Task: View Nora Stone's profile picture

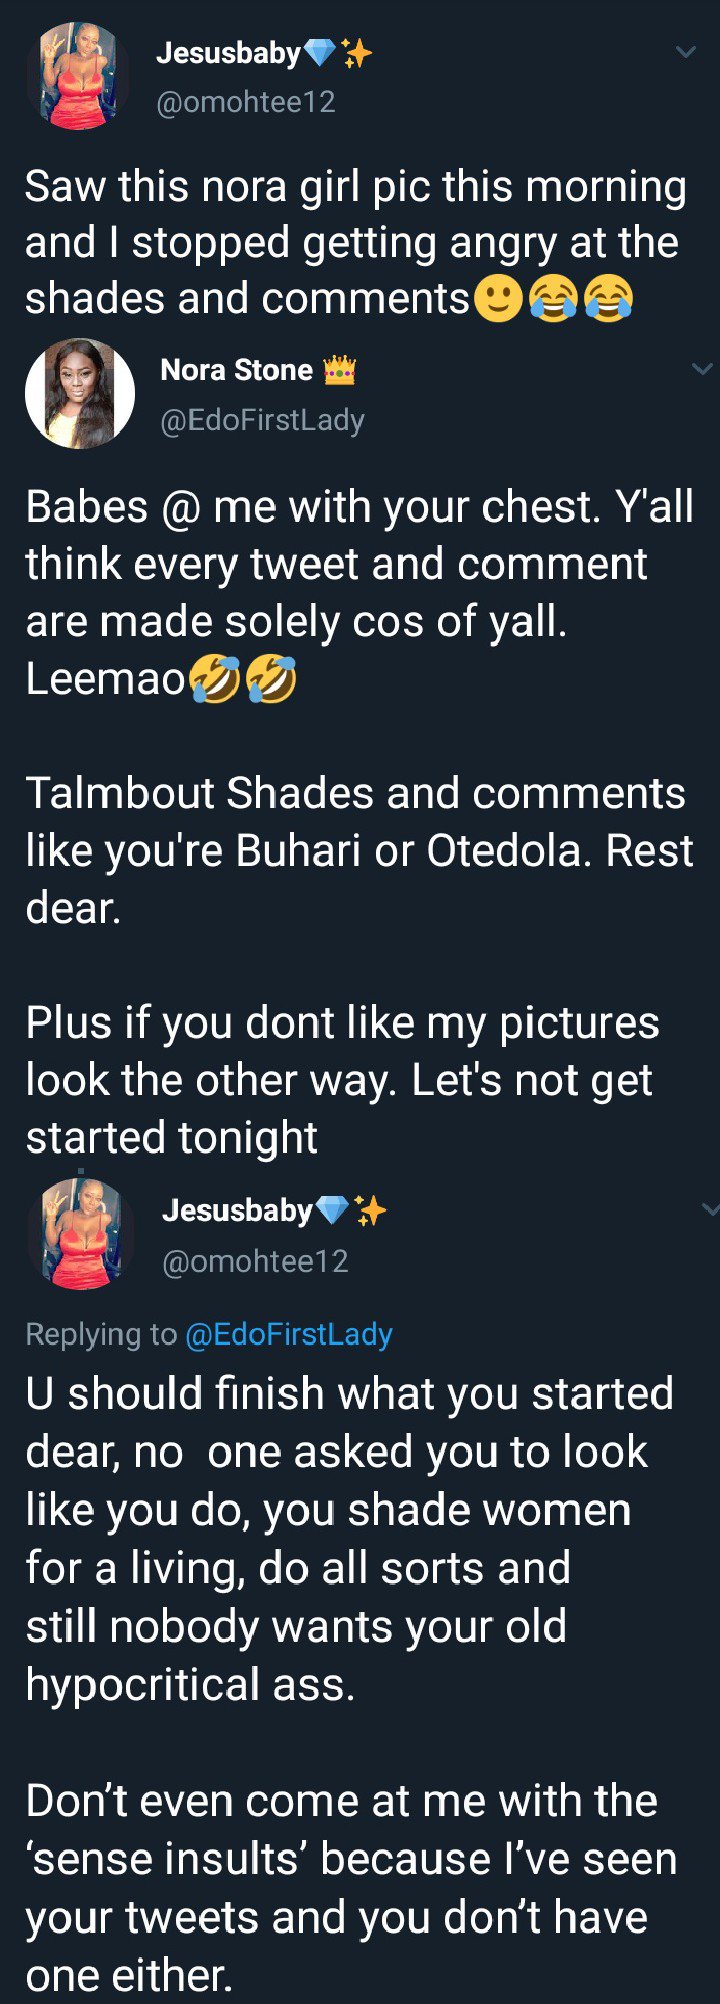Action: coord(80,393)
